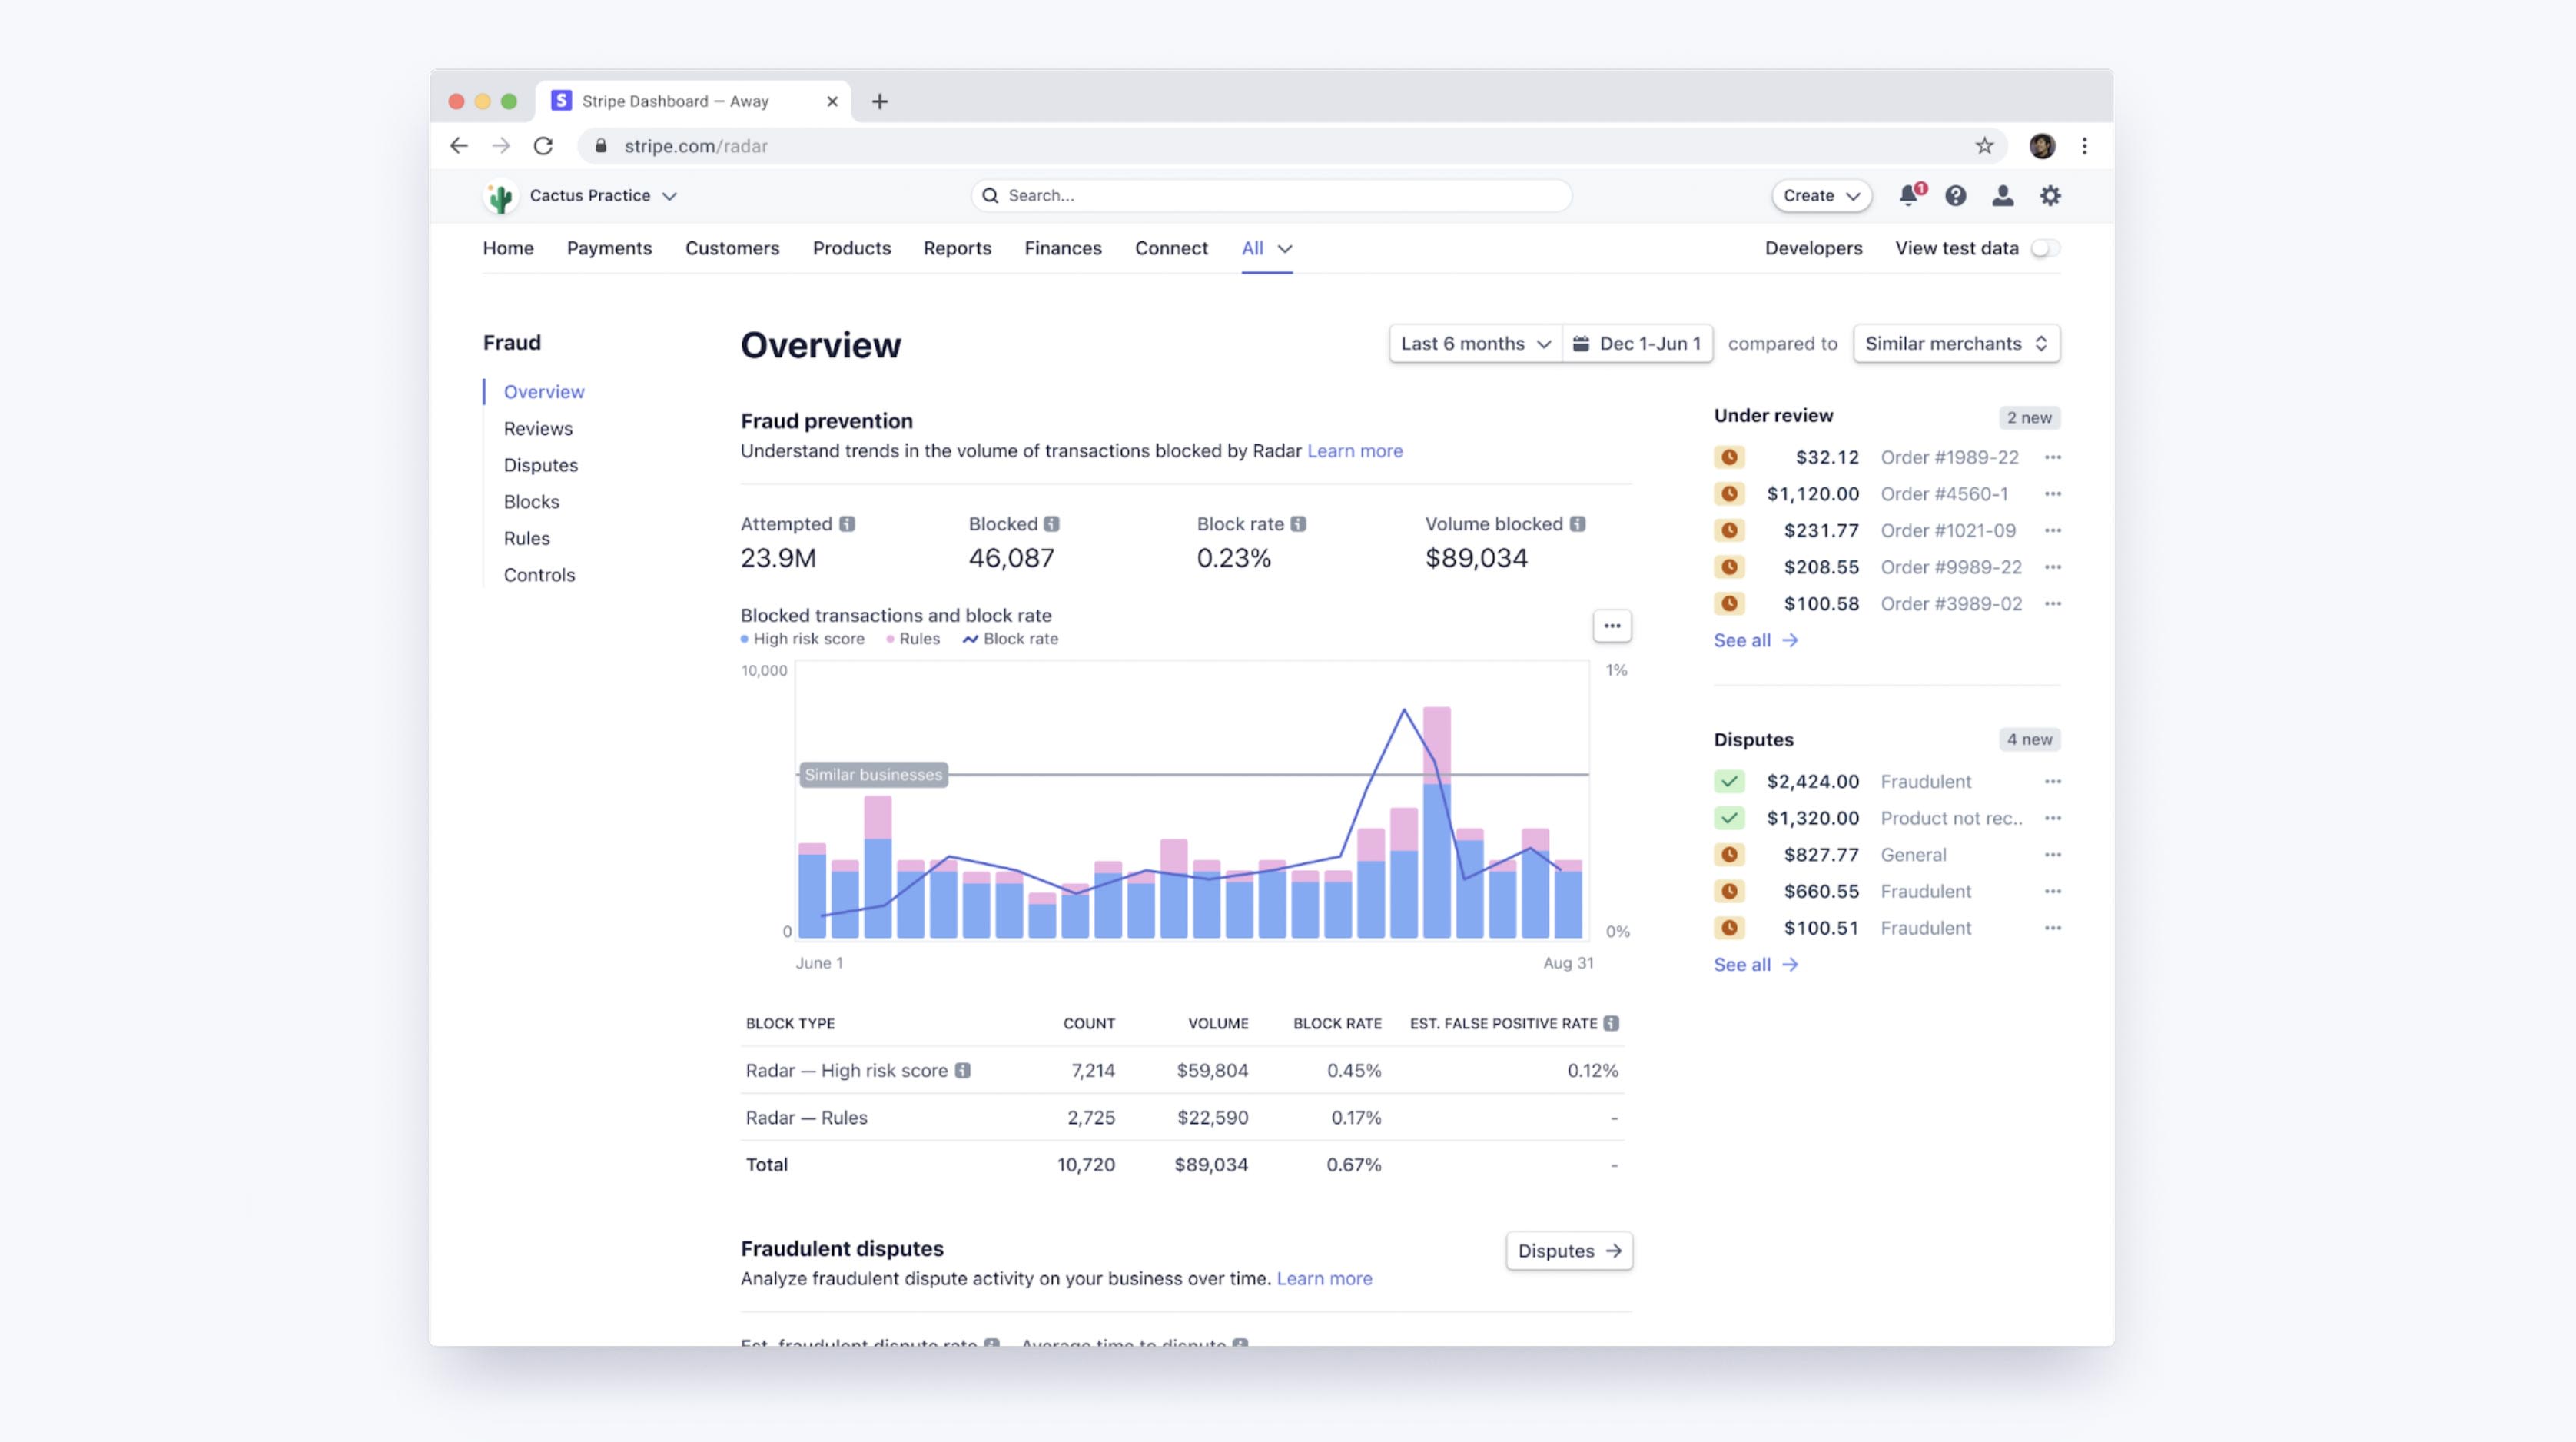Click the Reviews sidebar icon
Viewport: 2576px width, 1442px height.
click(x=536, y=428)
